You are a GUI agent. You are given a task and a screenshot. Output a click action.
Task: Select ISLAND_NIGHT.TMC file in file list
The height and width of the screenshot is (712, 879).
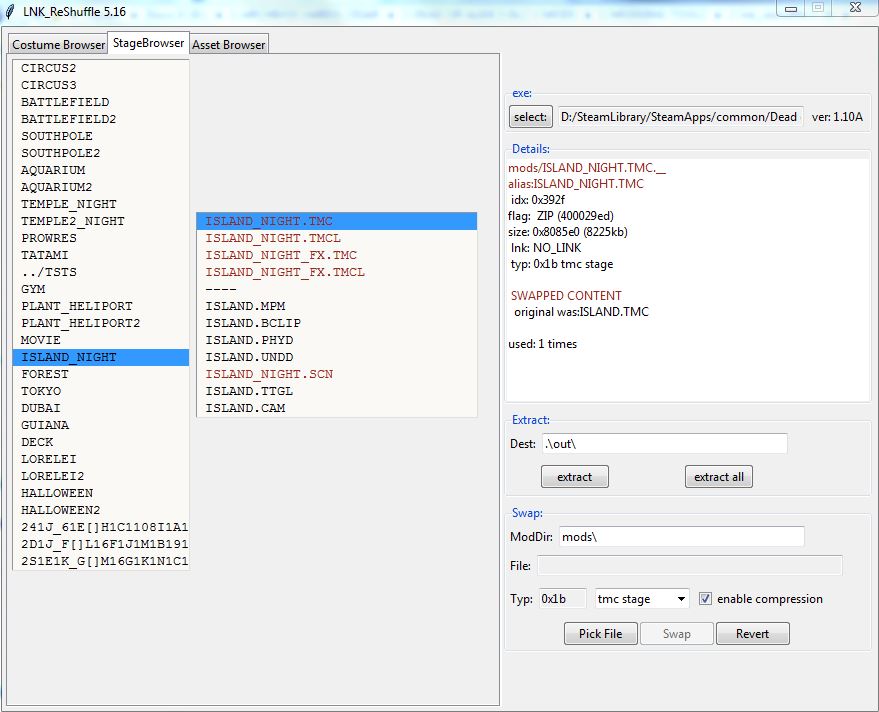point(336,221)
